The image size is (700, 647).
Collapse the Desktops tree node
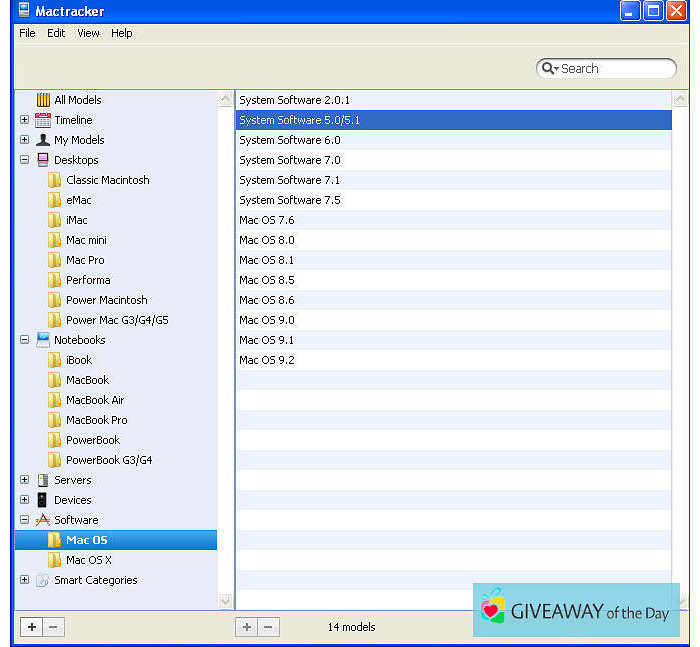point(24,160)
